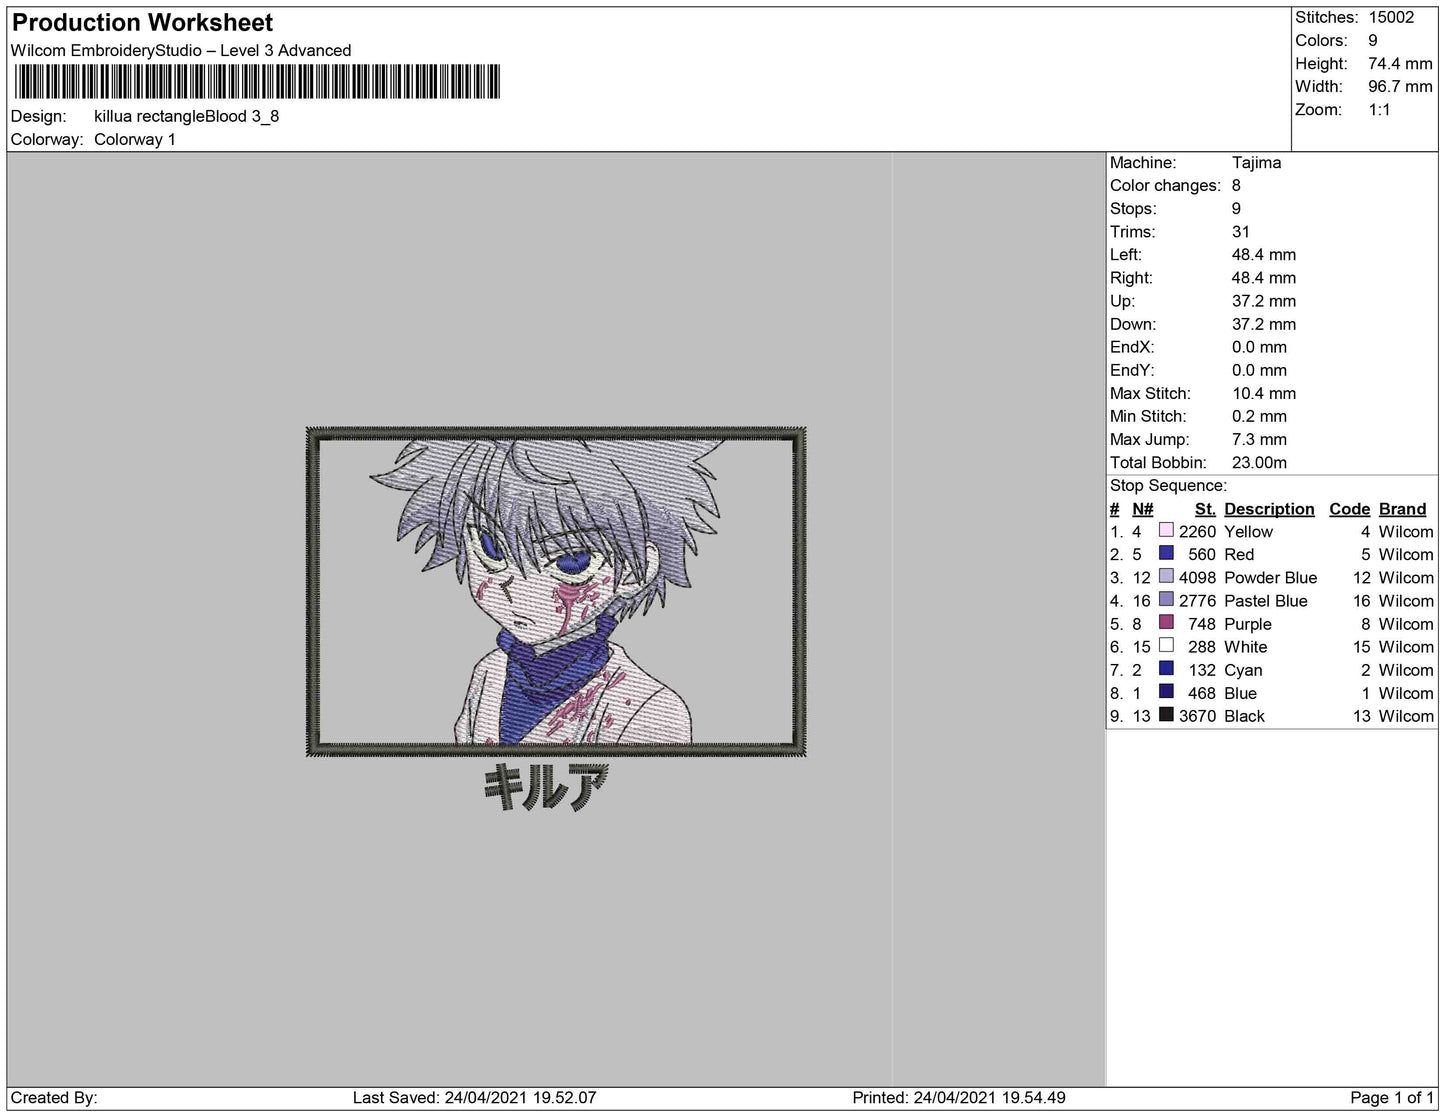The image size is (1445, 1112).
Task: Select the Width value "96.7 mm"
Action: point(1400,86)
